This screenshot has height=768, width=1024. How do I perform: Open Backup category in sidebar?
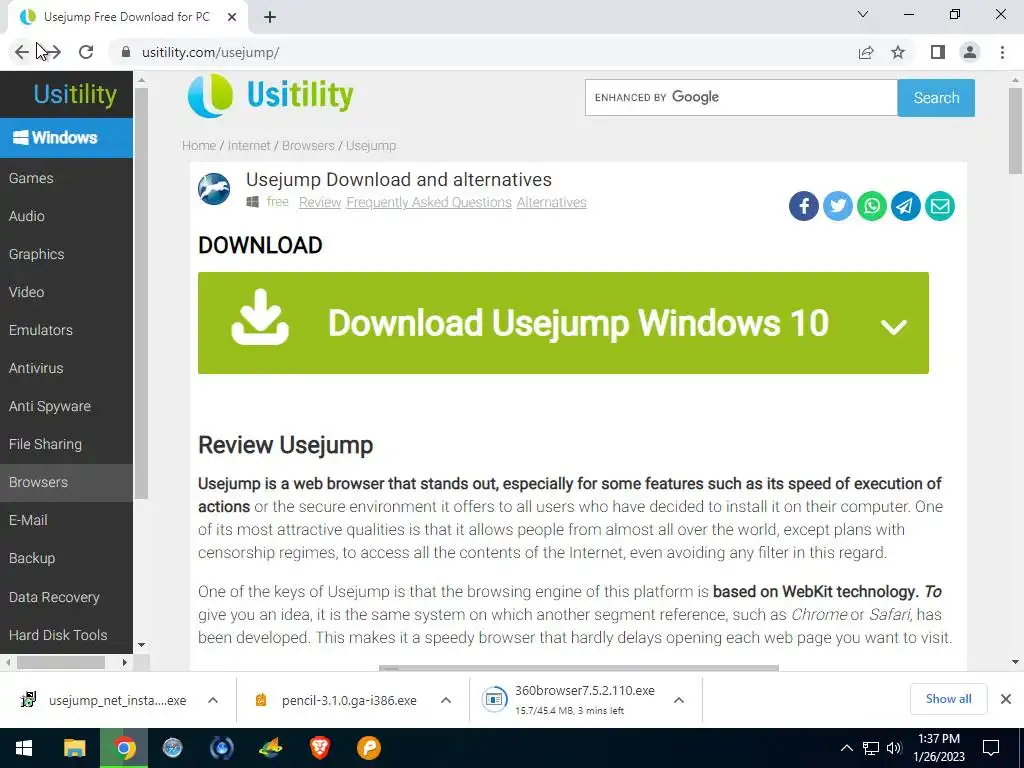coord(66,558)
